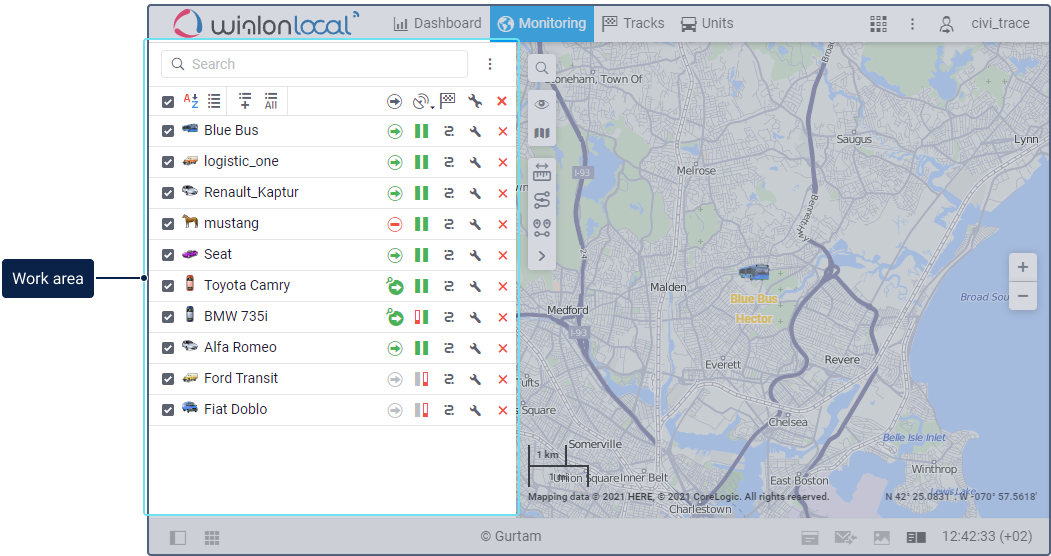
Task: Select the routing tool on map
Action: (x=542, y=200)
